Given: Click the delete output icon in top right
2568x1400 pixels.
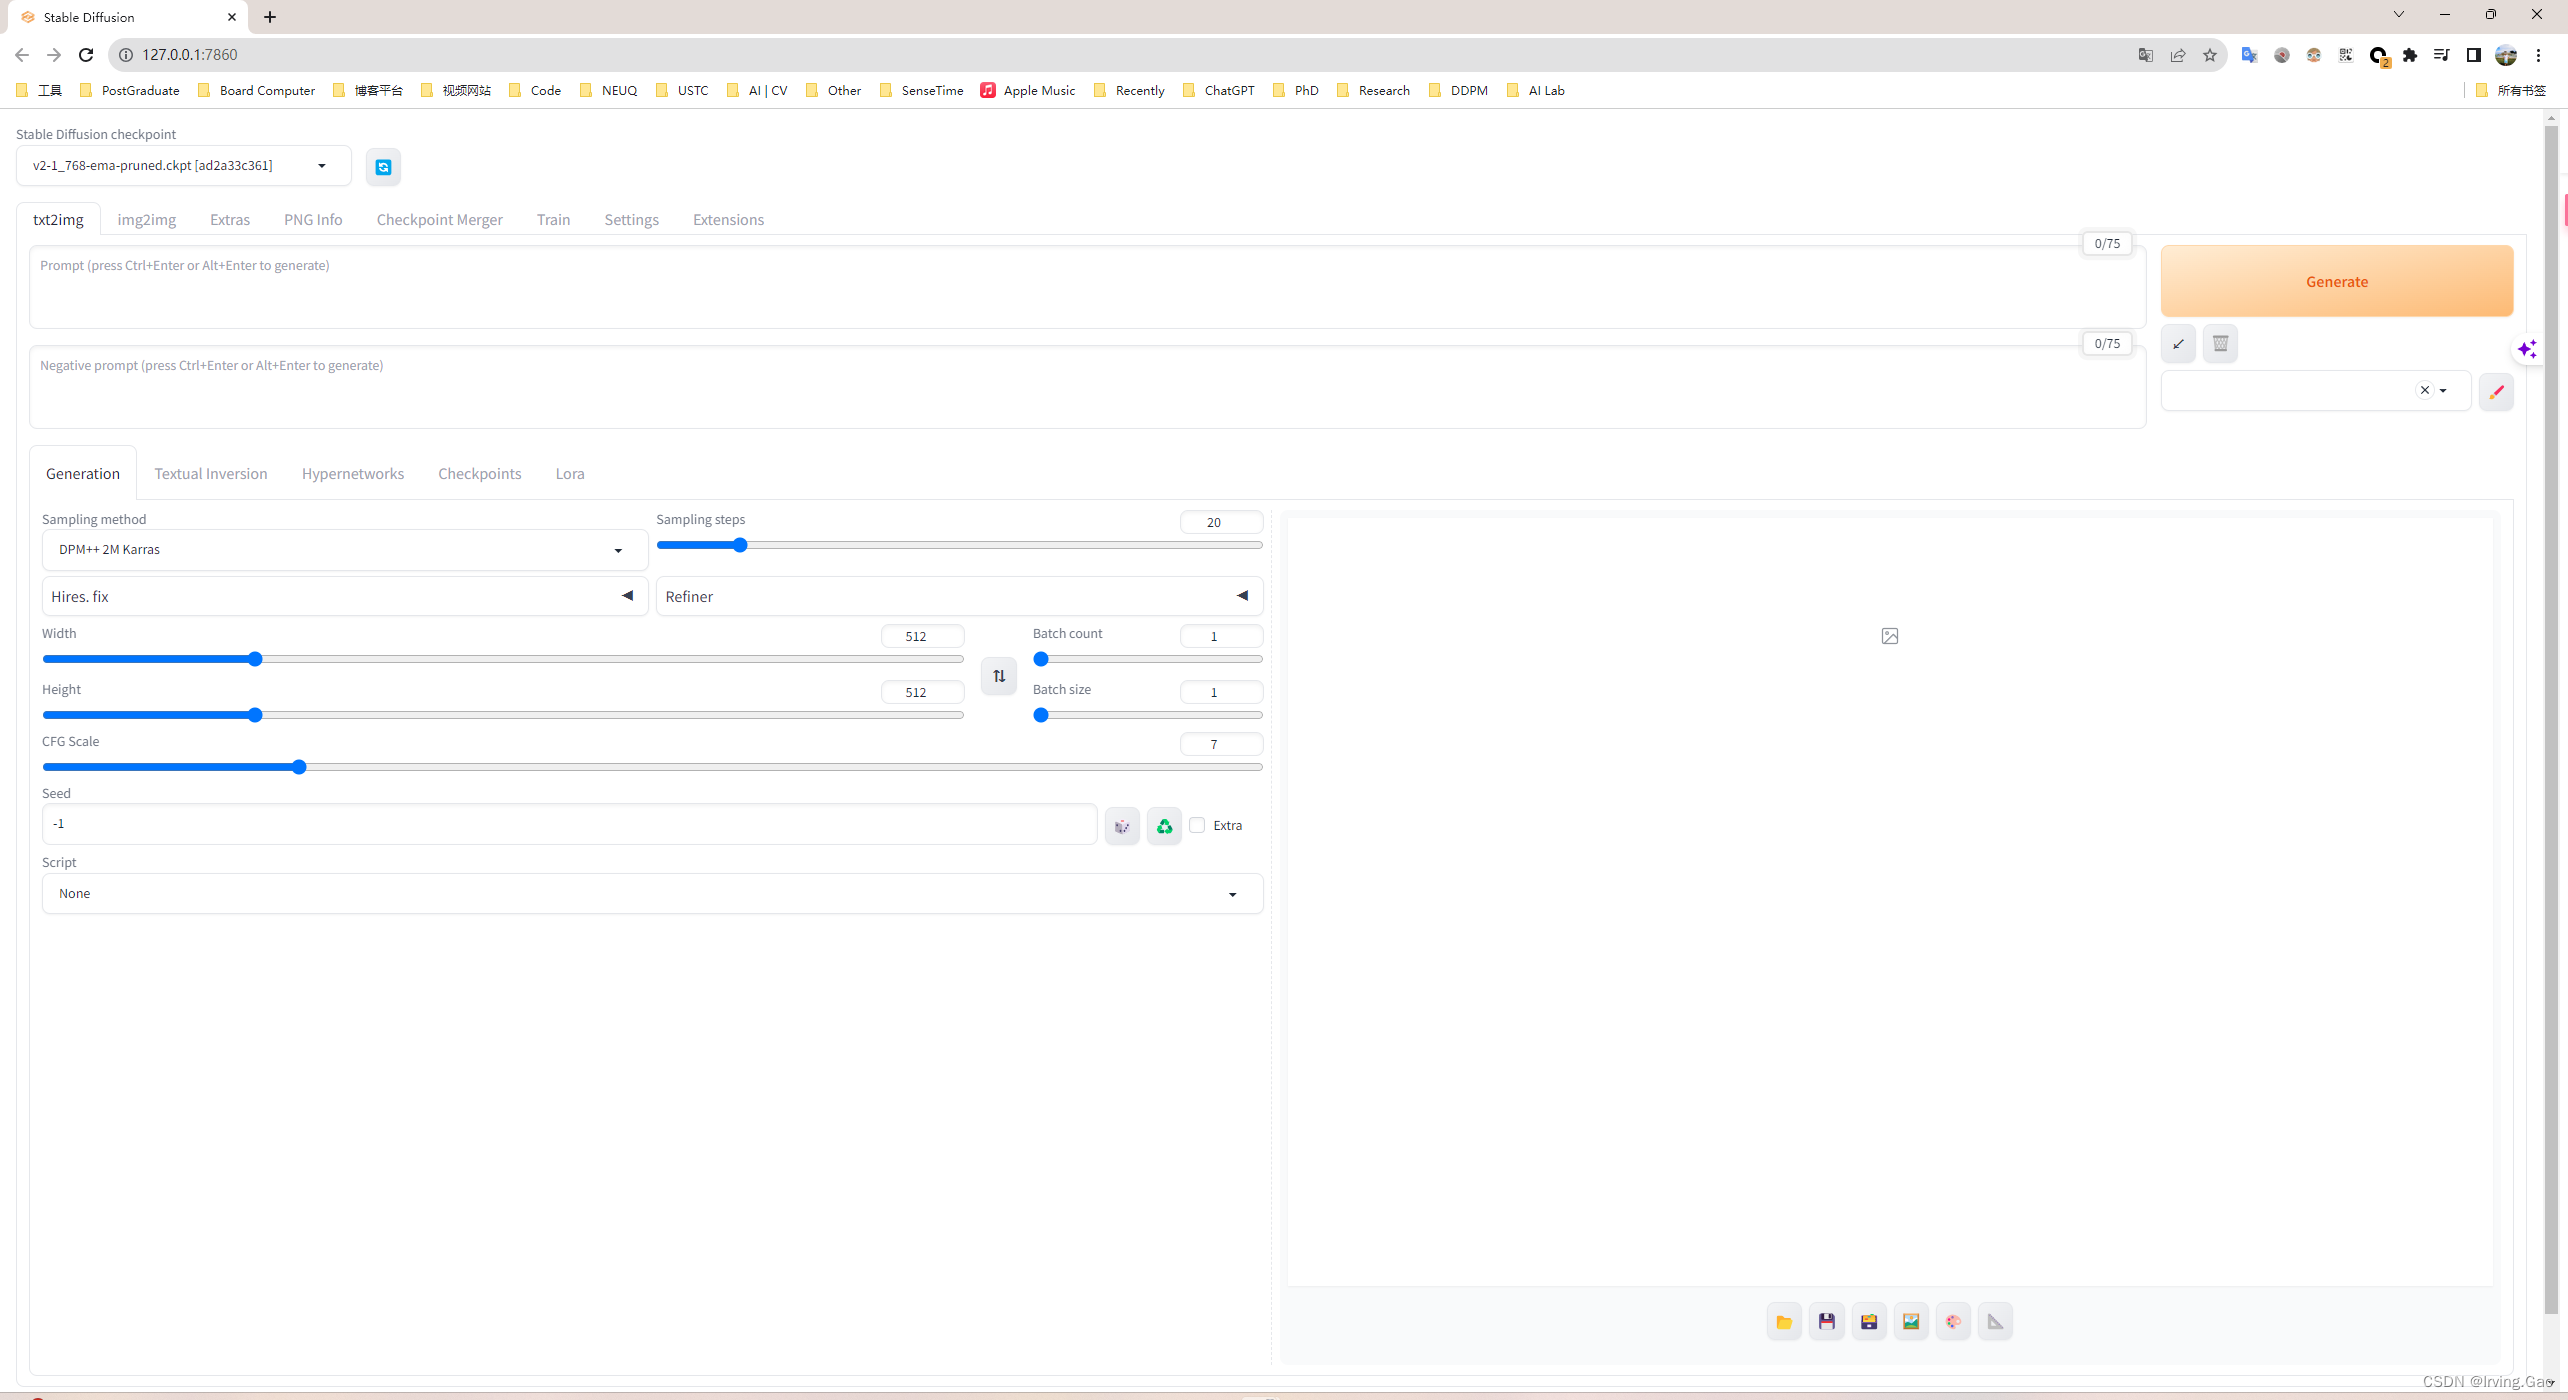Looking at the screenshot, I should pyautogui.click(x=2222, y=343).
